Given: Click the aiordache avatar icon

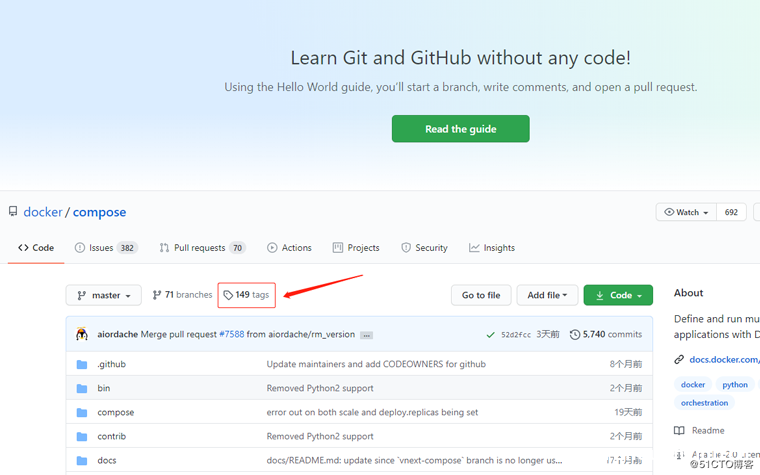Looking at the screenshot, I should 82,334.
